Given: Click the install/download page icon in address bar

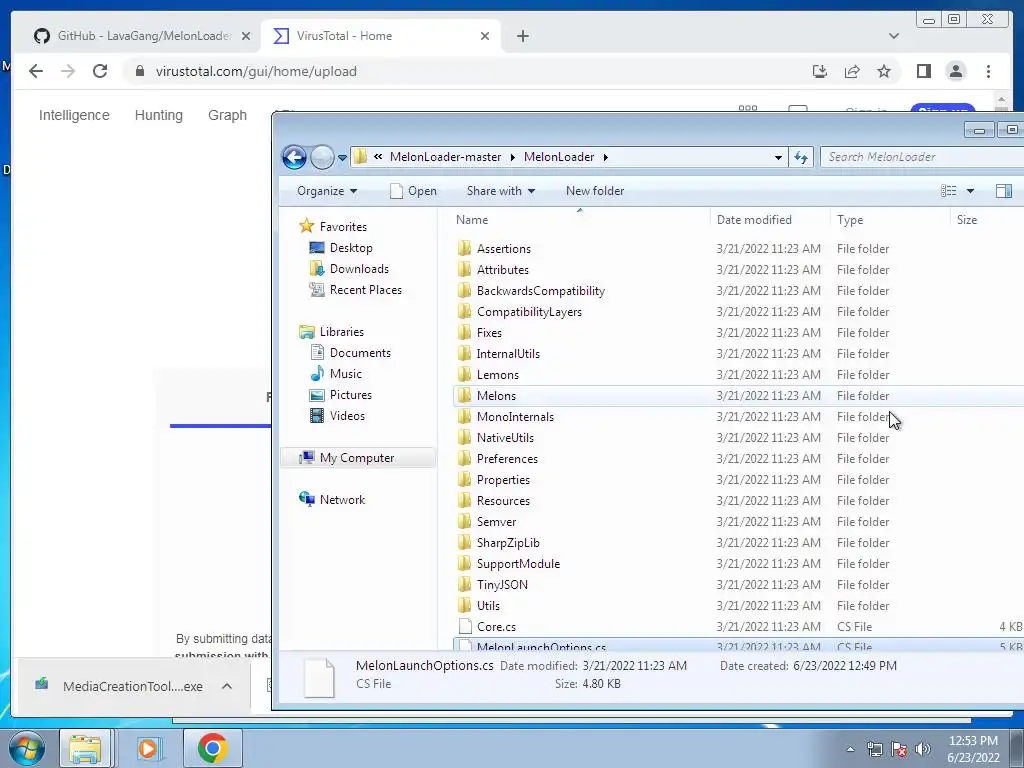Looking at the screenshot, I should (x=820, y=71).
